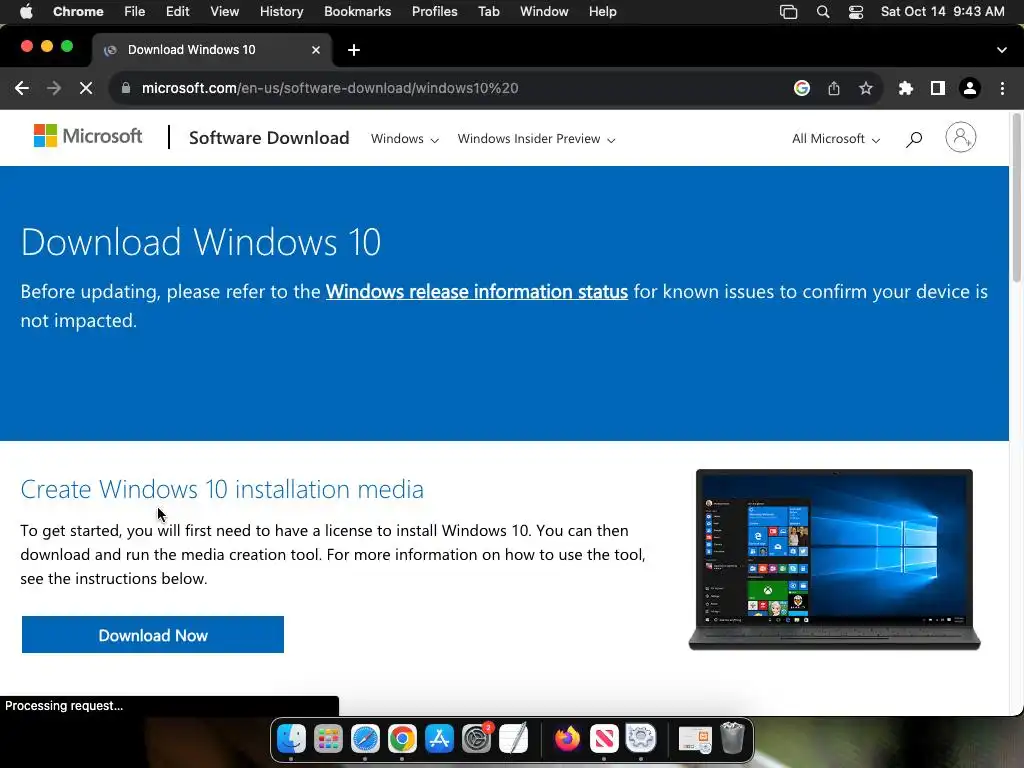
Task: Open Safari from the Dock
Action: click(365, 739)
